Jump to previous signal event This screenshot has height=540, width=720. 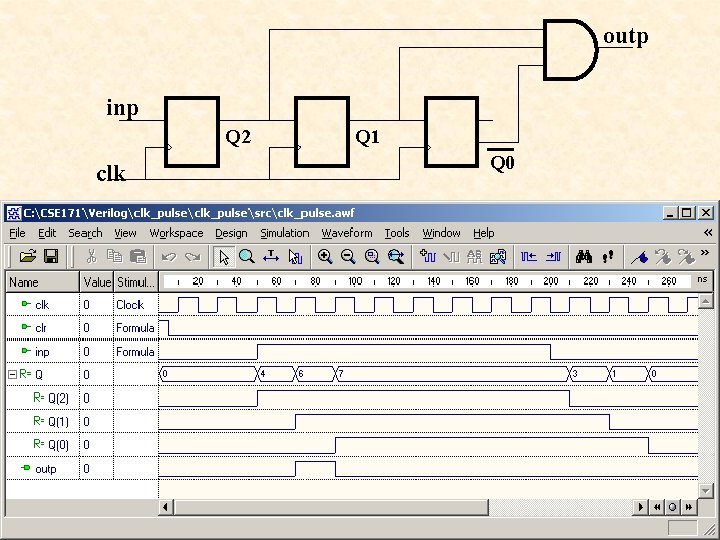pos(529,256)
